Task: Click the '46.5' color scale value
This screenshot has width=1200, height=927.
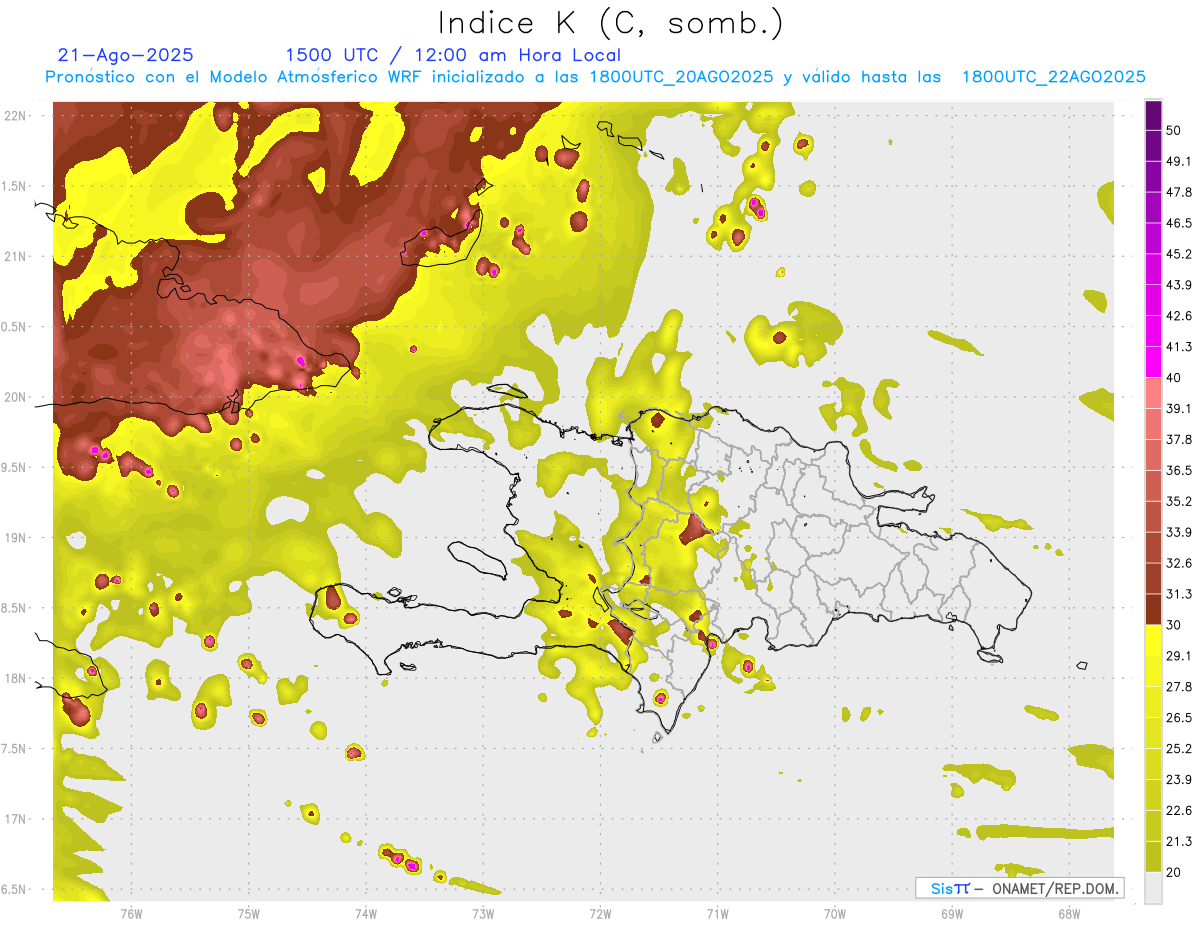Action: (x=1179, y=223)
